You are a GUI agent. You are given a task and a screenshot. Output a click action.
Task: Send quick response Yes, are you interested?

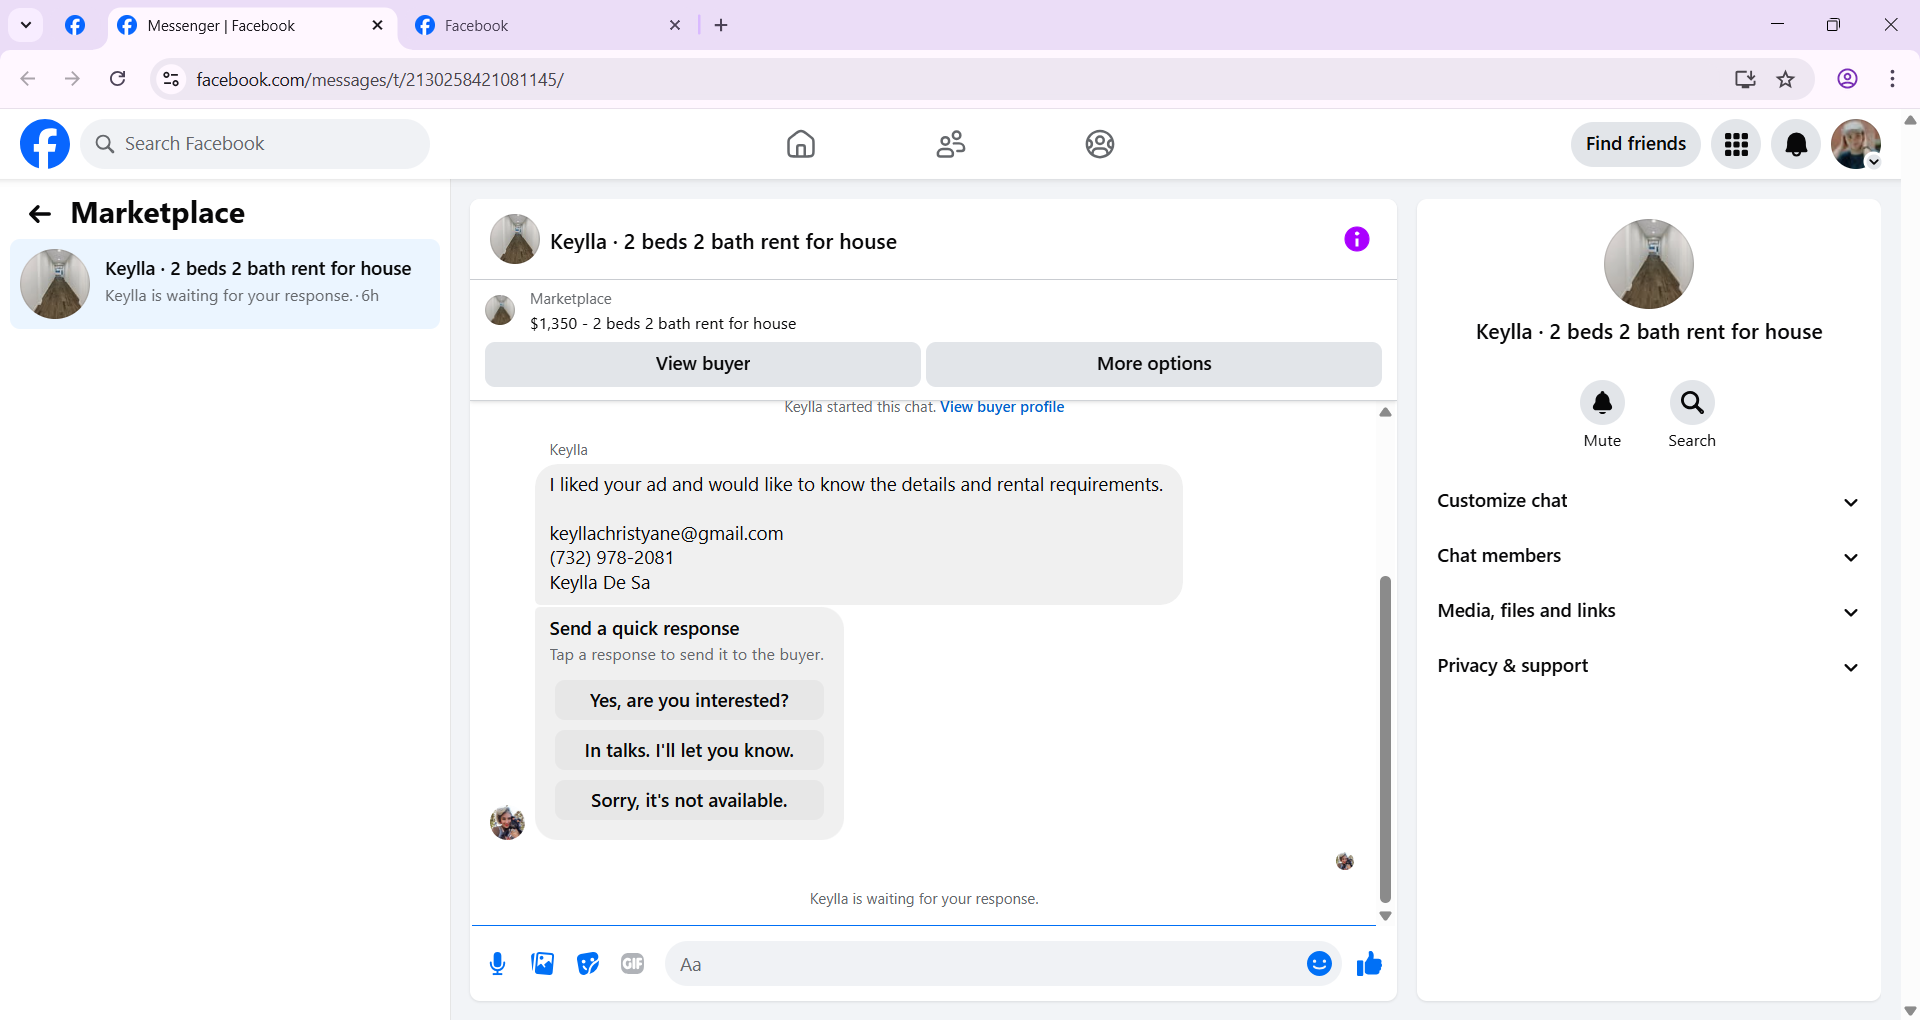(689, 701)
